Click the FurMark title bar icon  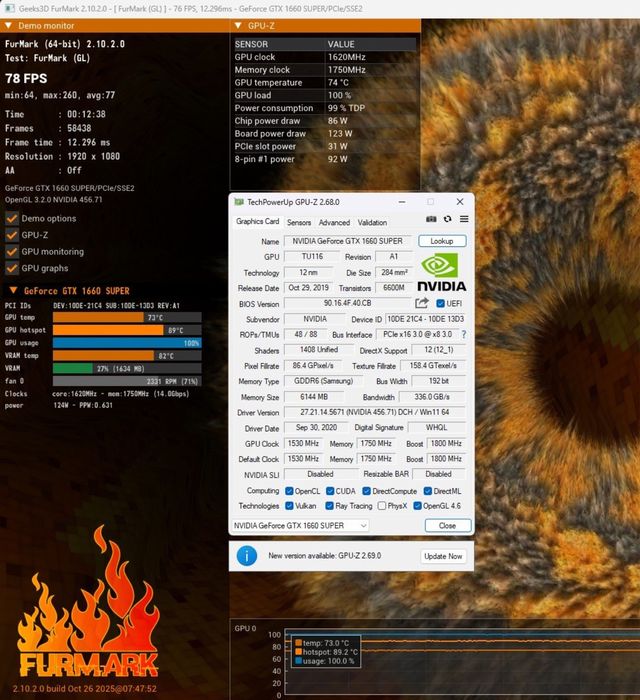click(x=10, y=8)
